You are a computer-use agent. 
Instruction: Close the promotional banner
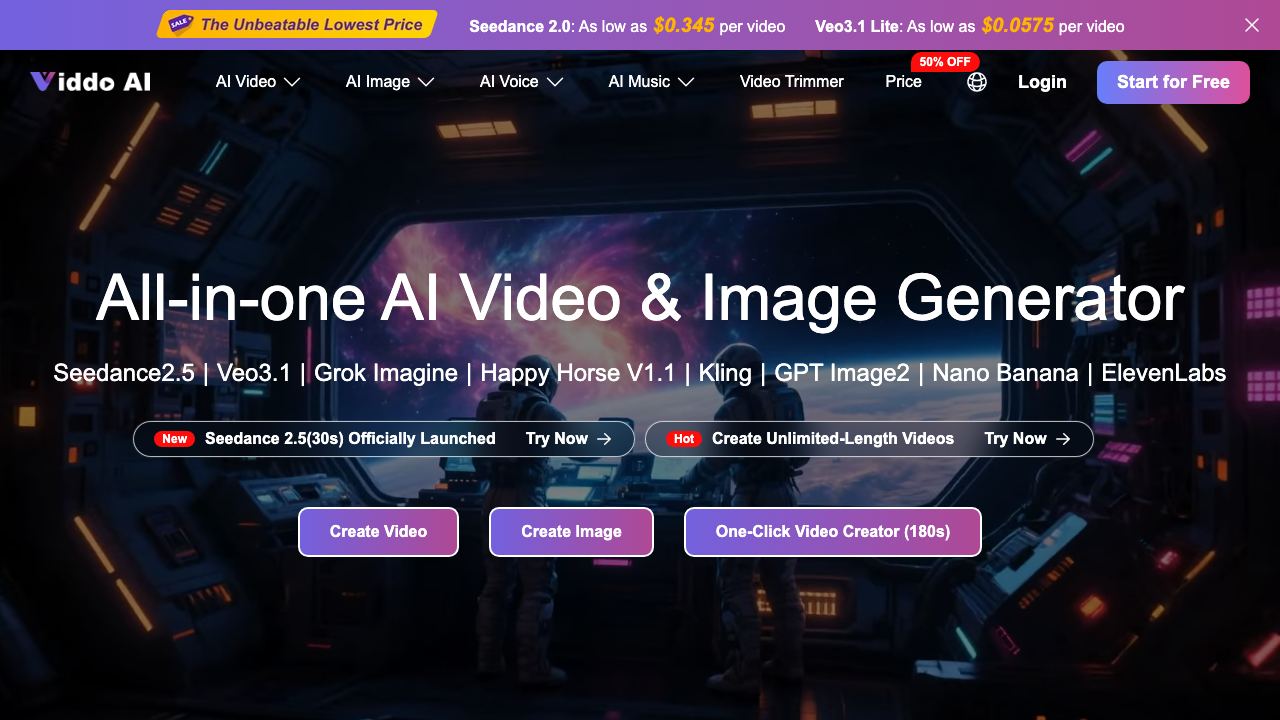(x=1252, y=25)
